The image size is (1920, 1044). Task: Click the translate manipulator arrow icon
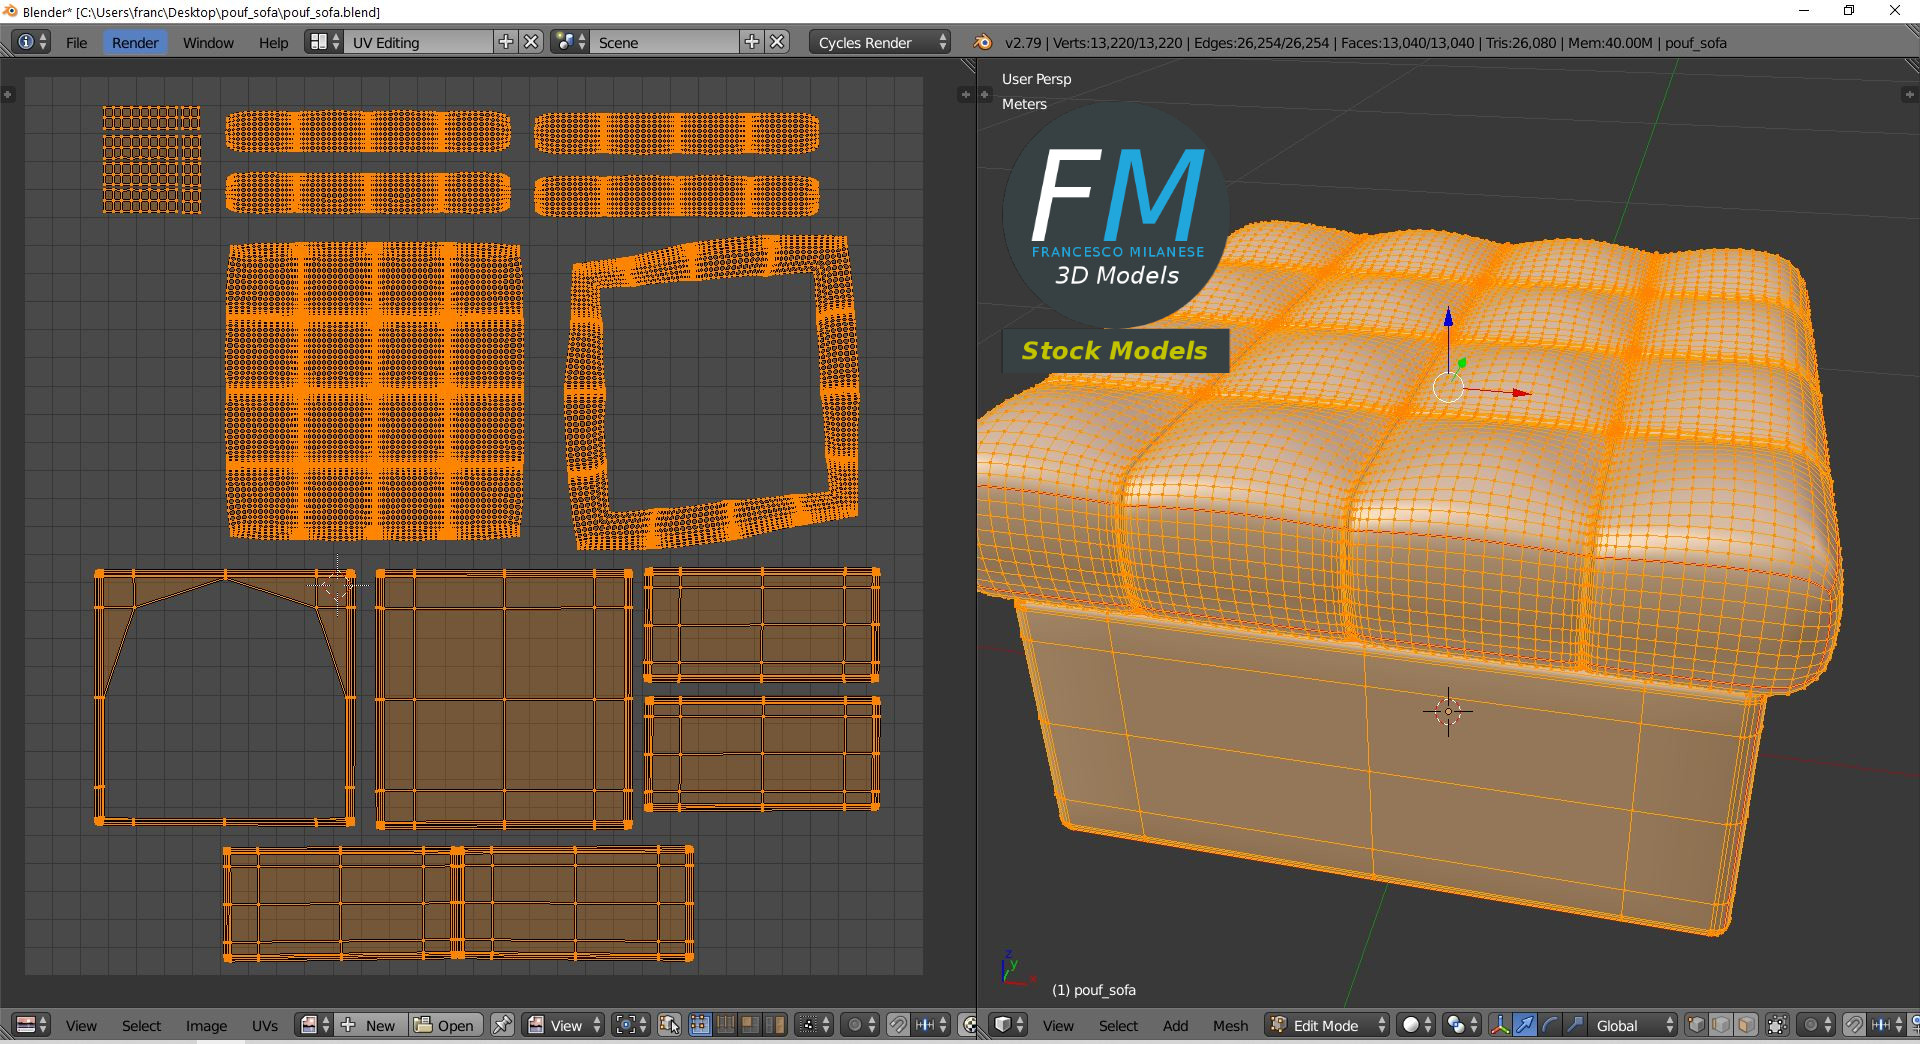(1524, 1025)
